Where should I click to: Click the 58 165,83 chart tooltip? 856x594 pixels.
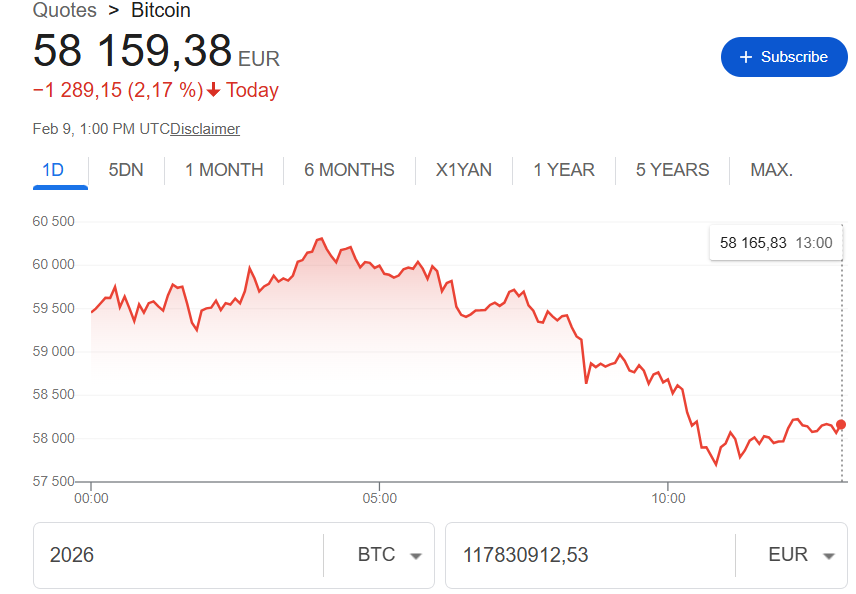pyautogui.click(x=775, y=242)
